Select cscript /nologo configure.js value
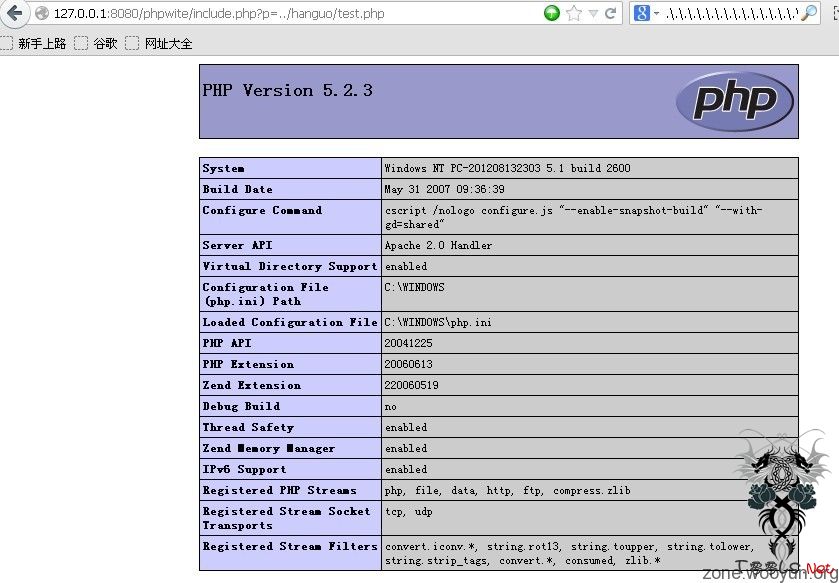The height and width of the screenshot is (583, 839). tap(573, 217)
